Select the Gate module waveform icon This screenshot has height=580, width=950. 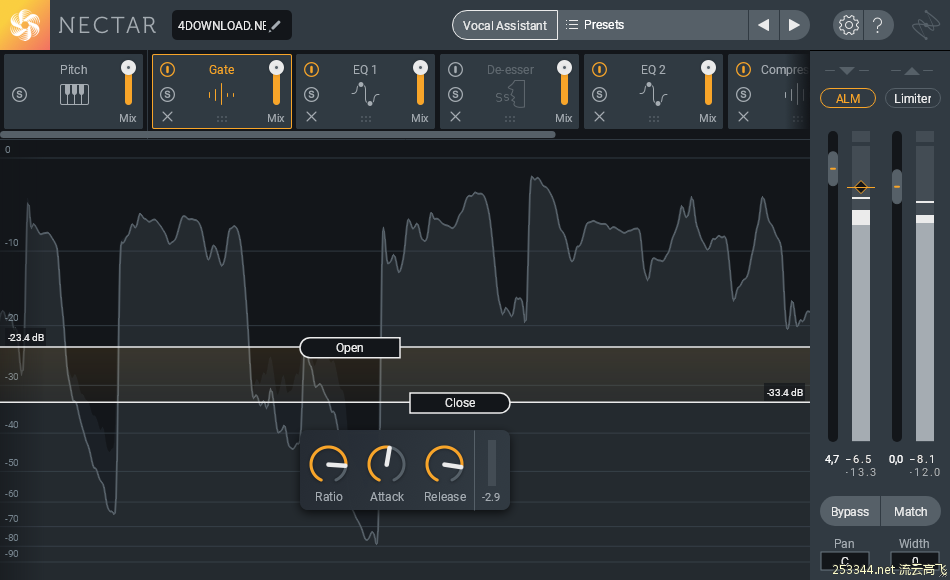point(222,95)
